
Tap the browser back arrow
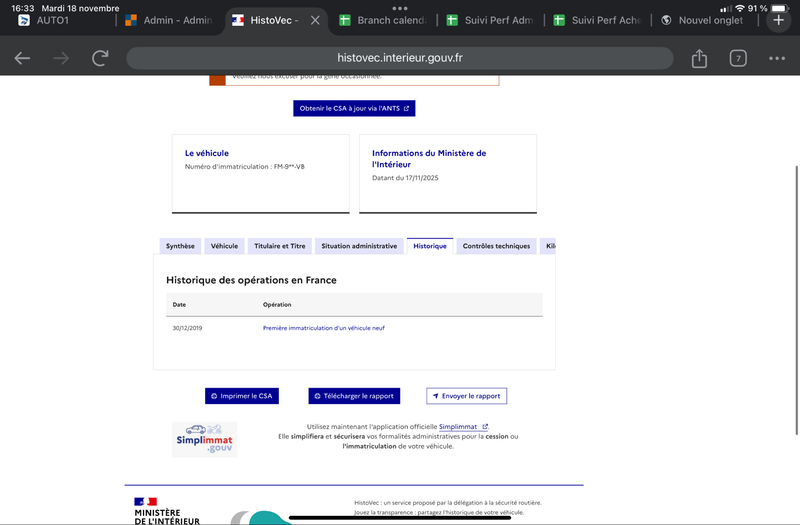22,59
